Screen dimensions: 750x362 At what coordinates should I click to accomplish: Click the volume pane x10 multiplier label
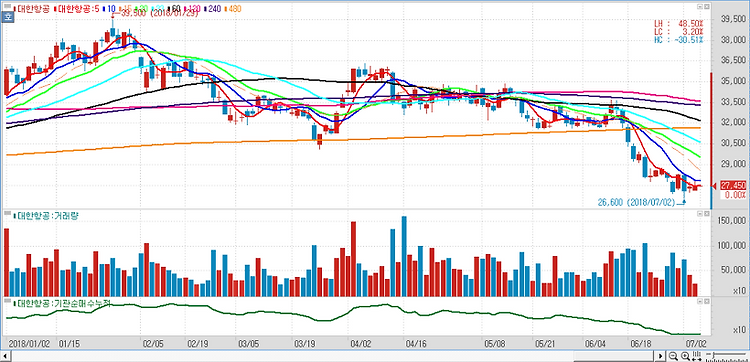[739, 290]
